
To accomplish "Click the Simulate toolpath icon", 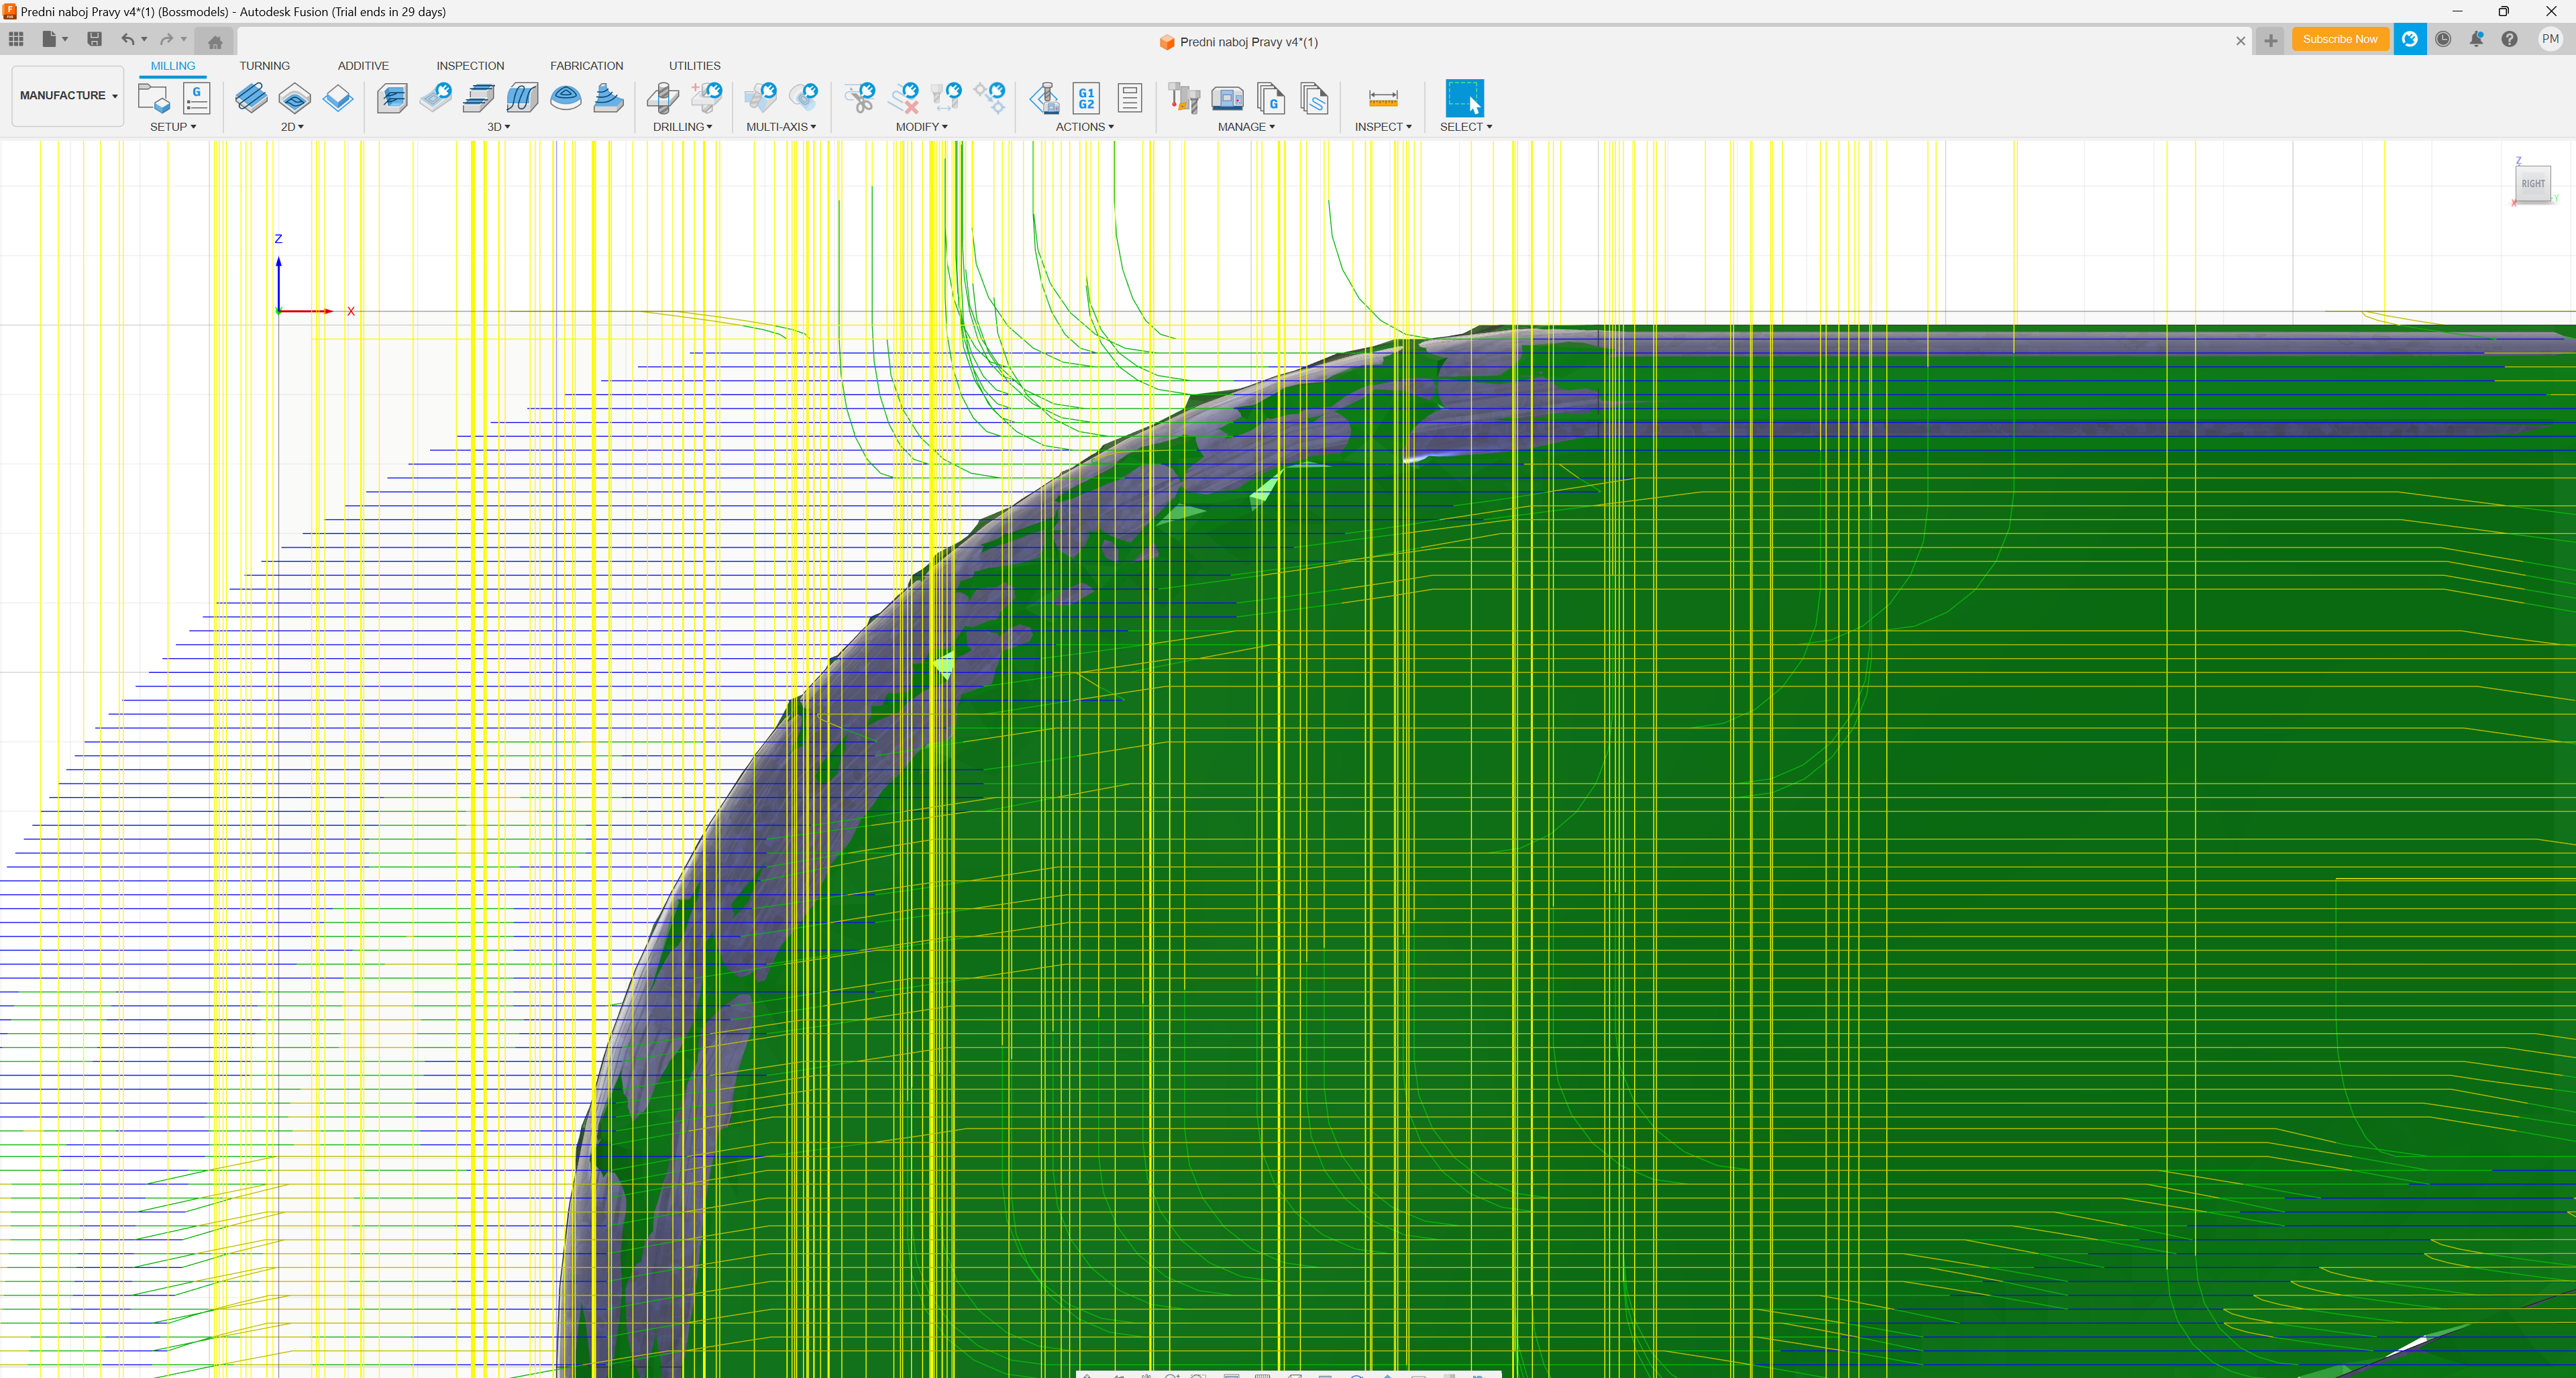I will point(1044,98).
